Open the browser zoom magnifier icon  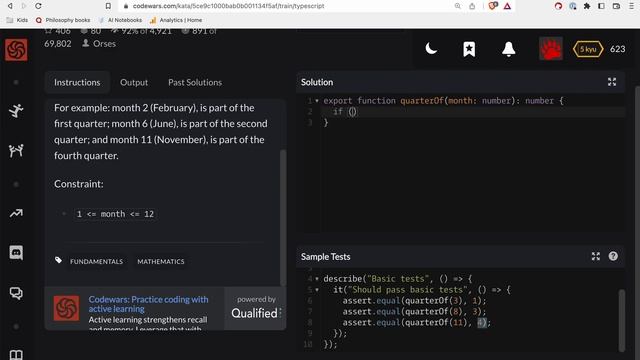point(458,6)
